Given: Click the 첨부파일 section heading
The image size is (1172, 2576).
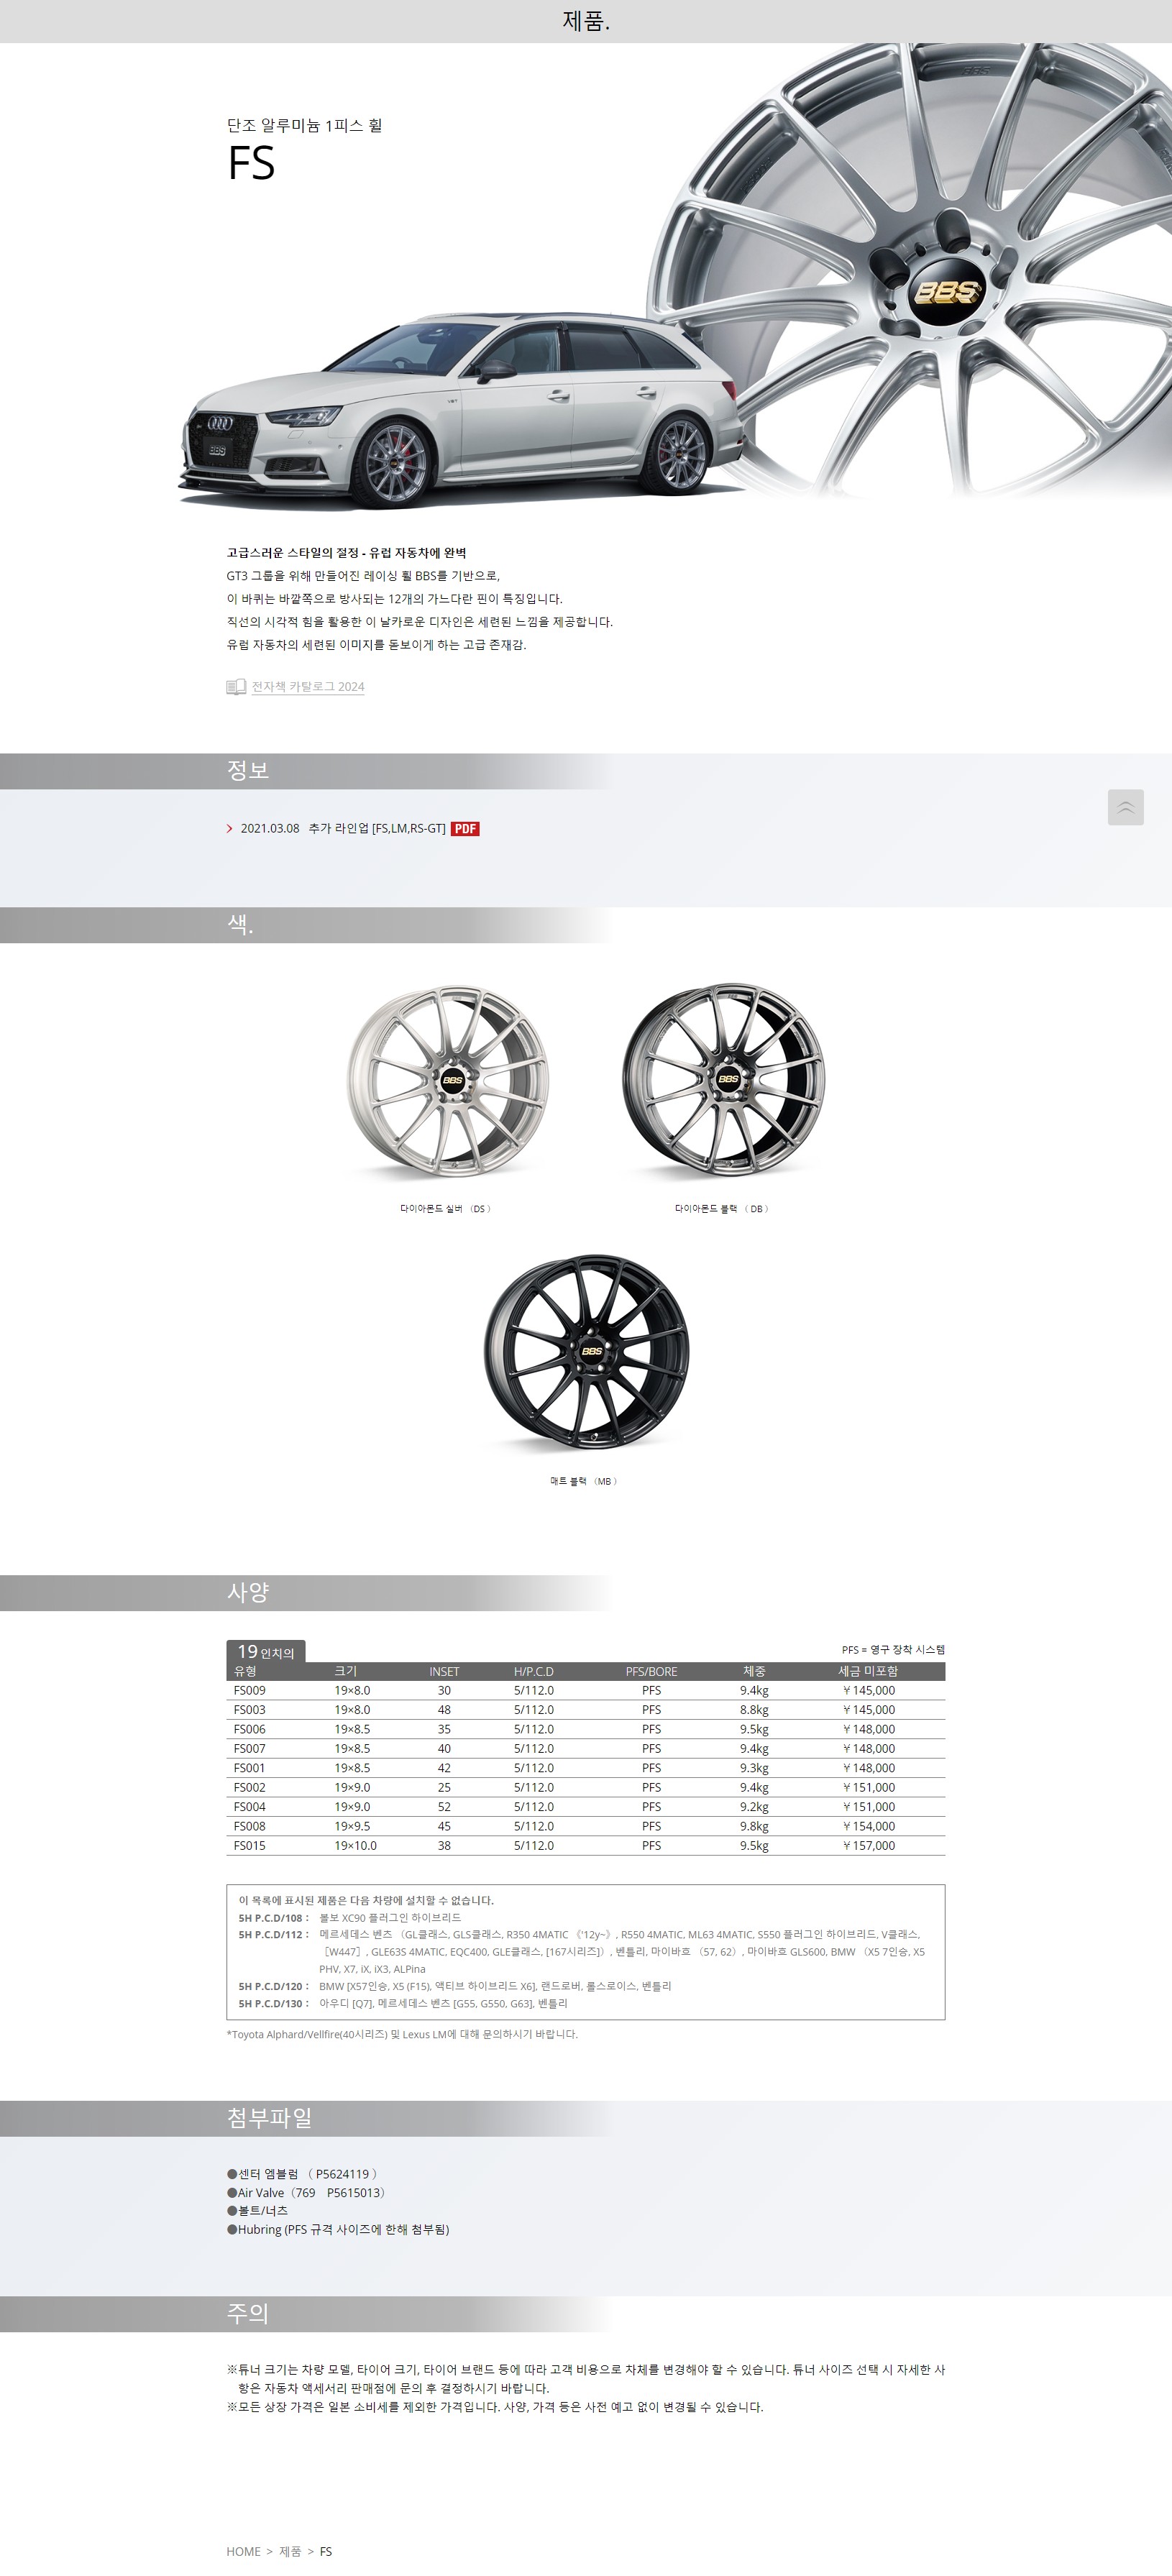Looking at the screenshot, I should coord(270,2118).
